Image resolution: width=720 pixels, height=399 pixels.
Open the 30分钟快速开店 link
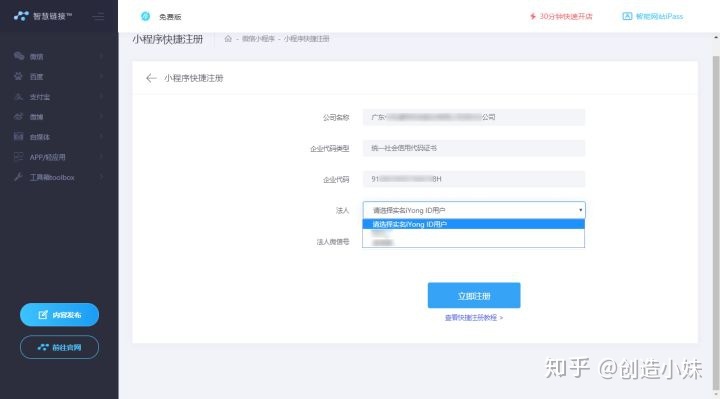566,17
